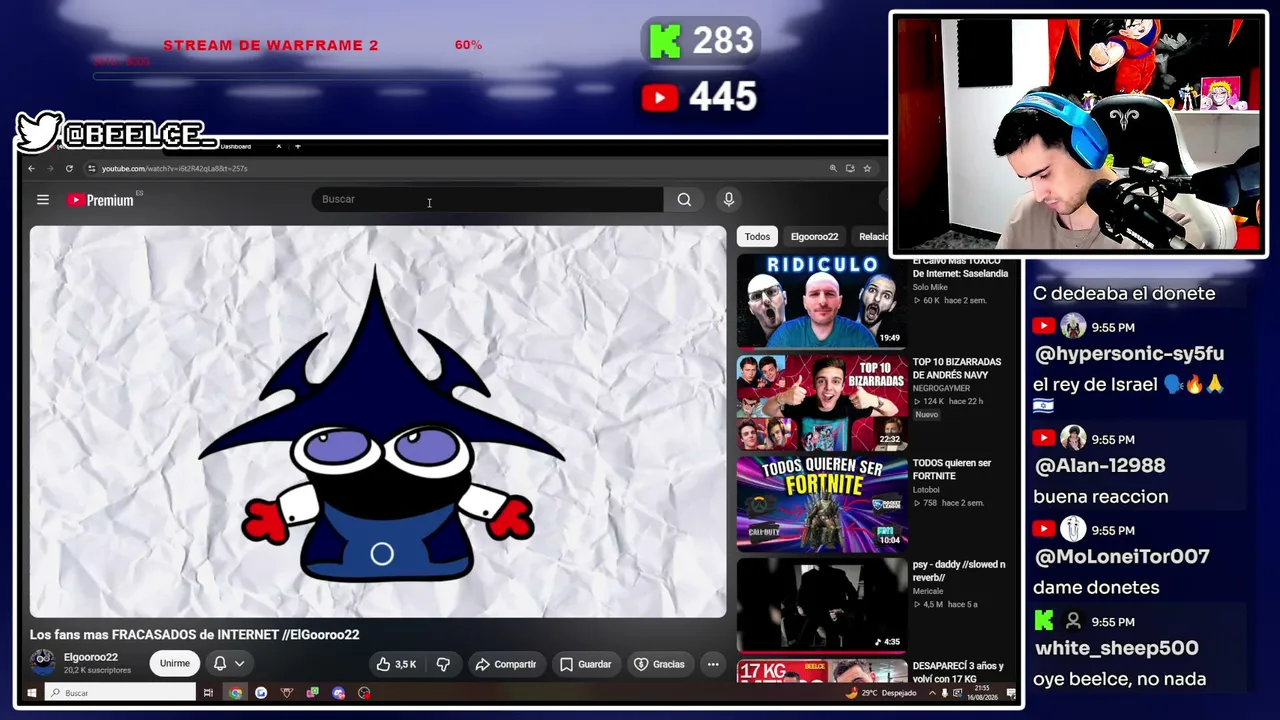Open the DESAPARECÍ 3 años video title

958,672
